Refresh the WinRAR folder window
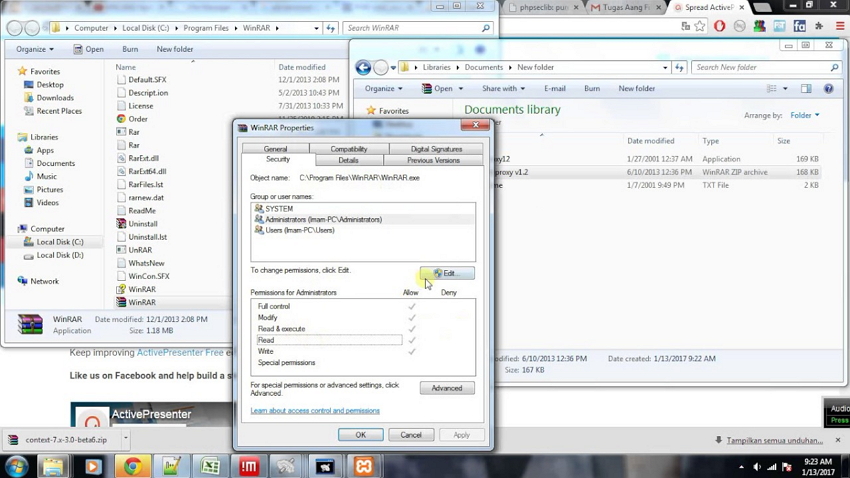The height and width of the screenshot is (478, 850). tap(331, 28)
